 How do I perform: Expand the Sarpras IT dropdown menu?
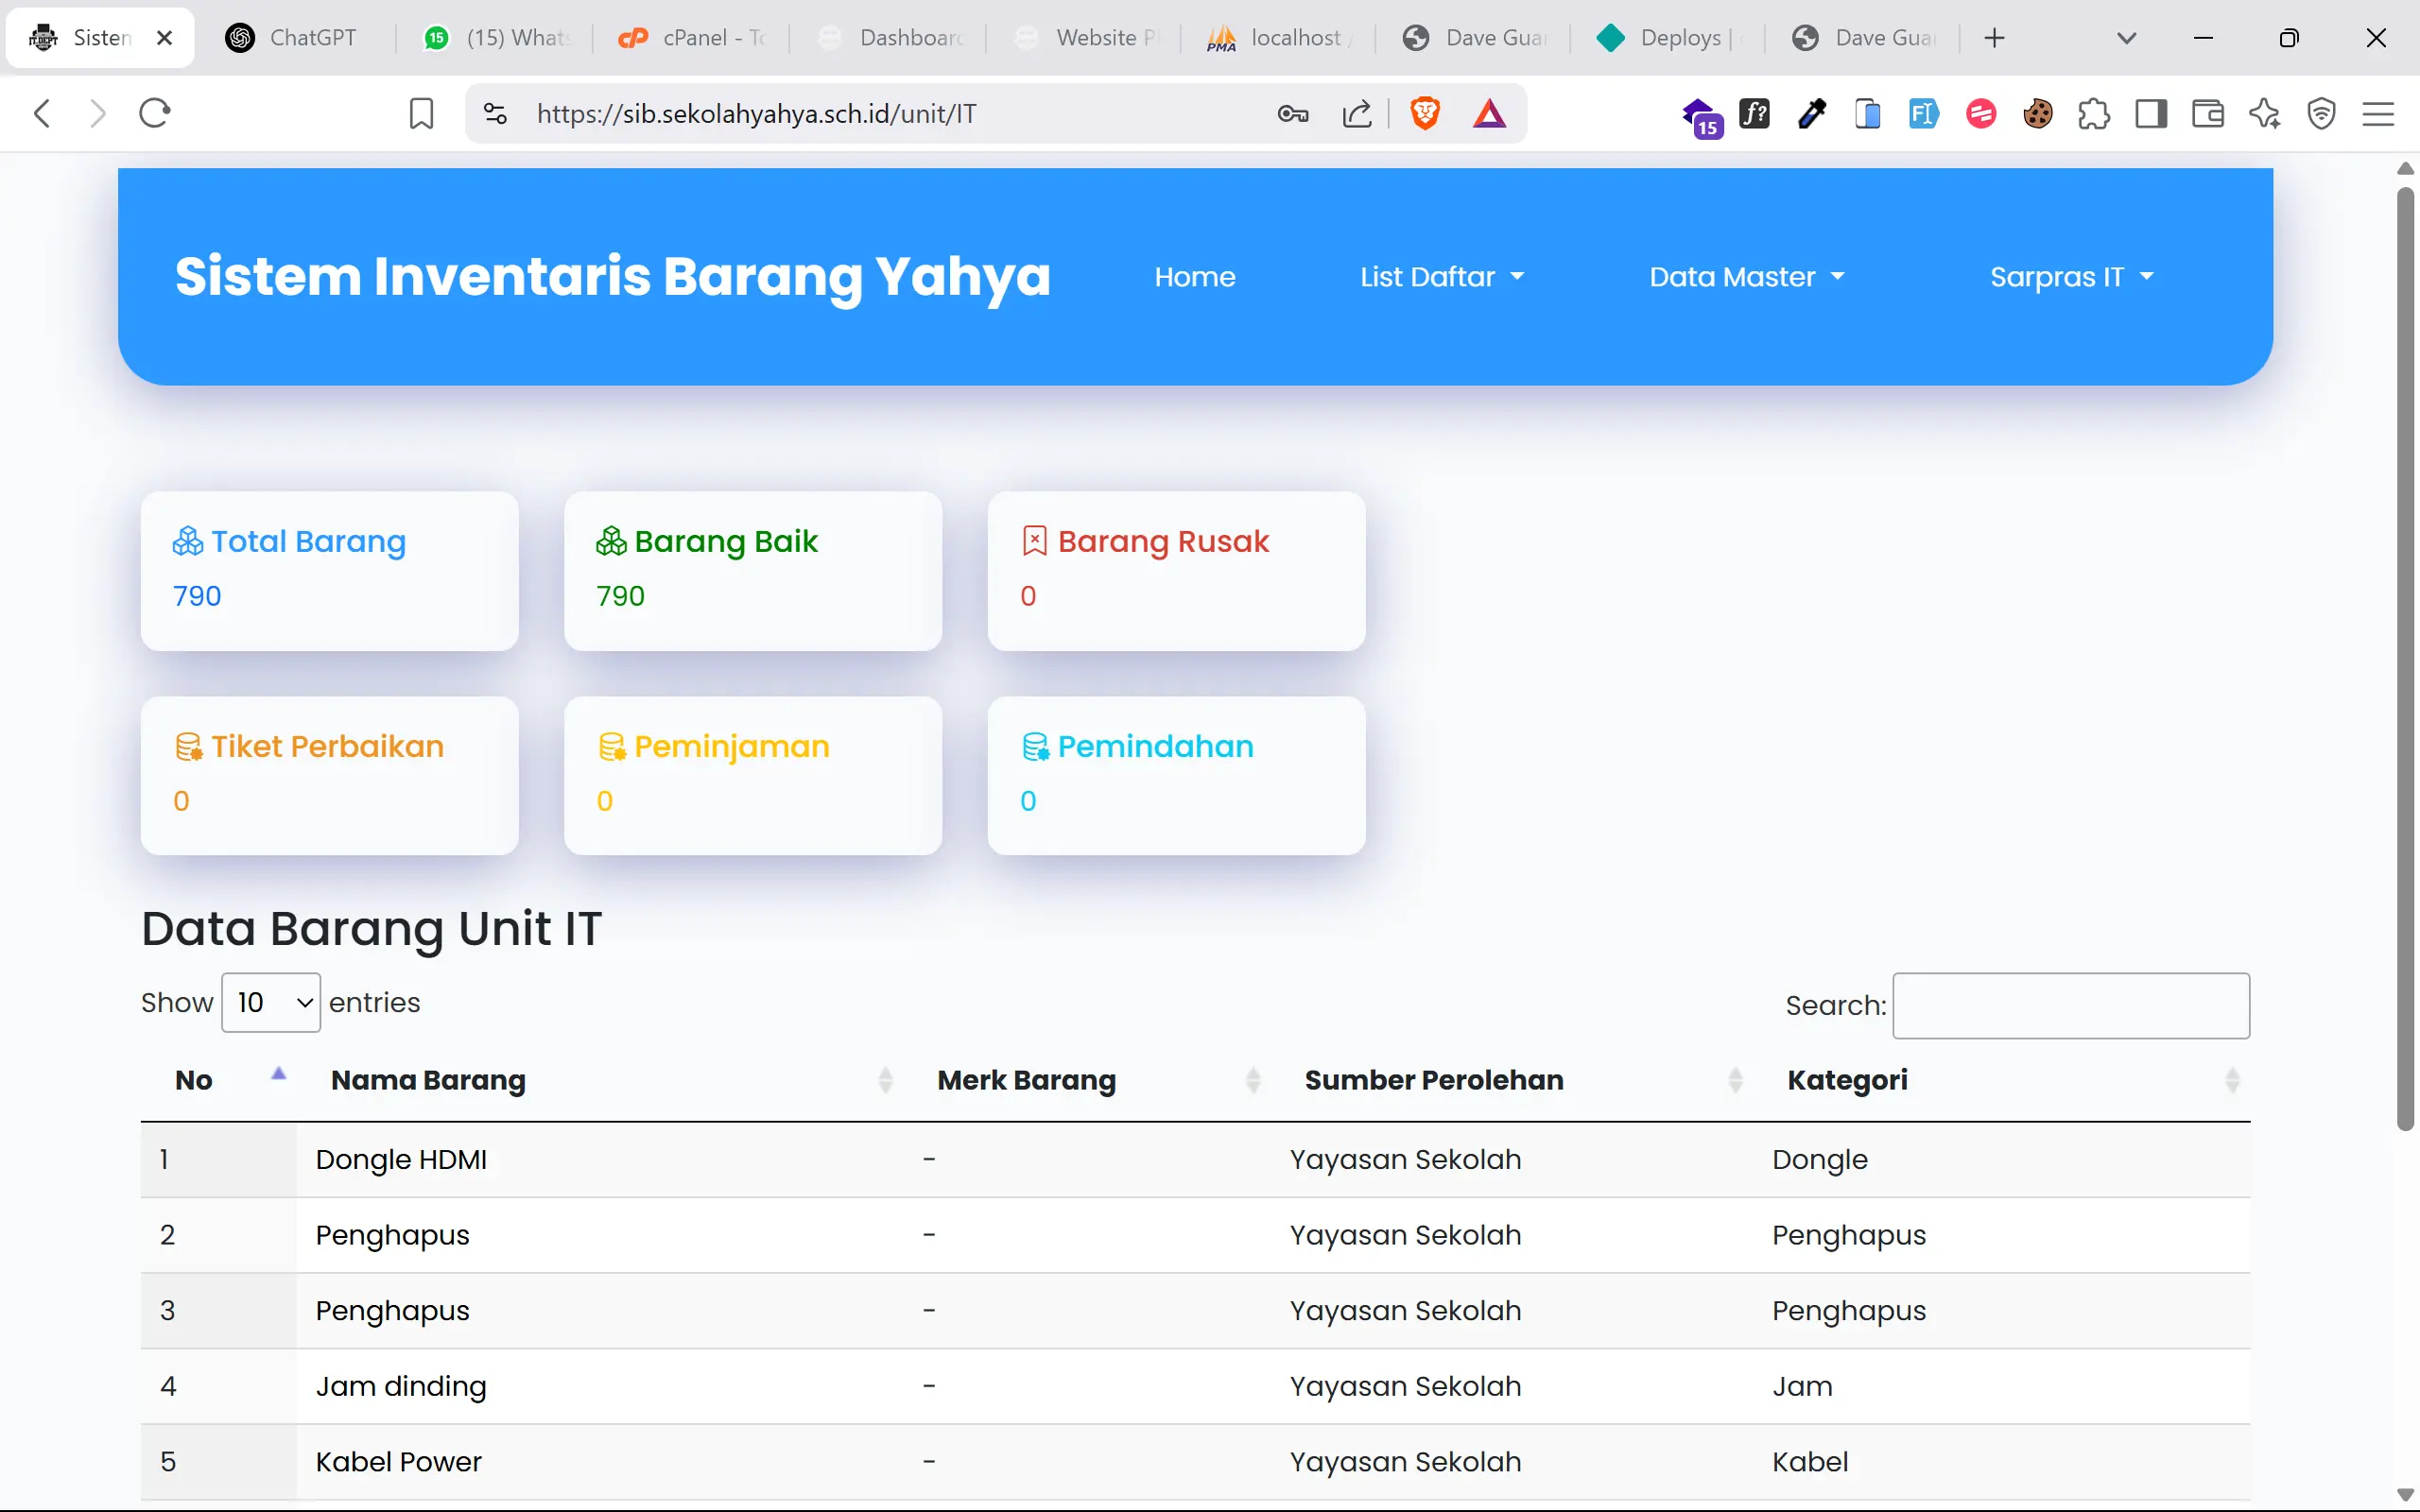coord(2072,277)
